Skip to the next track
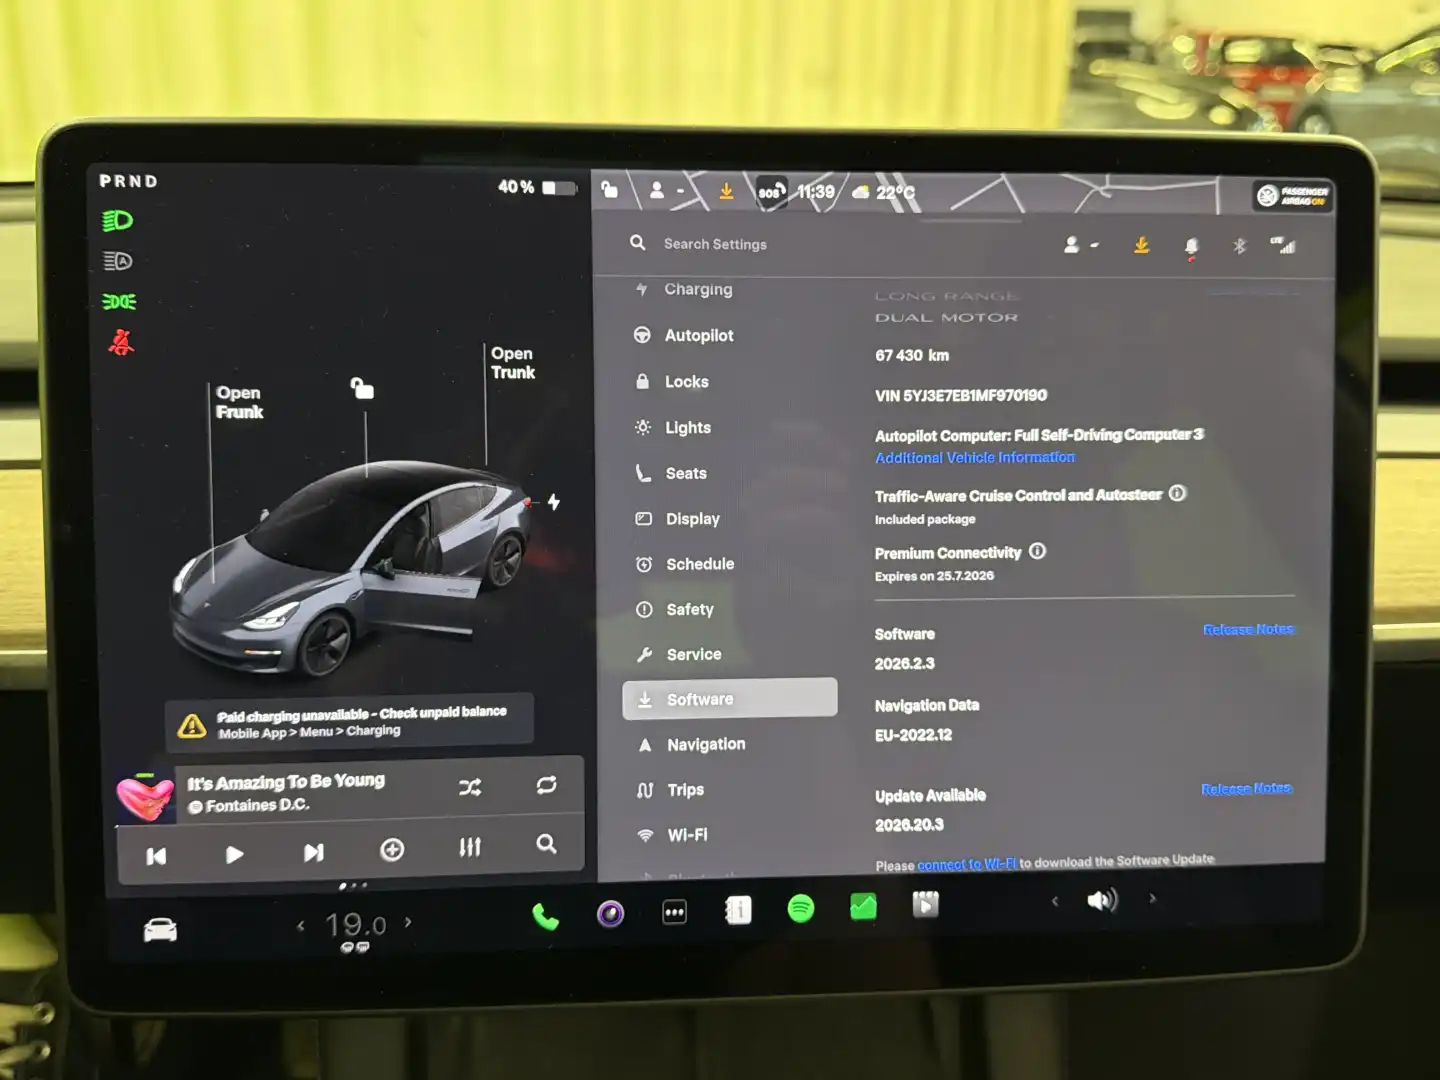This screenshot has height=1080, width=1440. coord(313,852)
